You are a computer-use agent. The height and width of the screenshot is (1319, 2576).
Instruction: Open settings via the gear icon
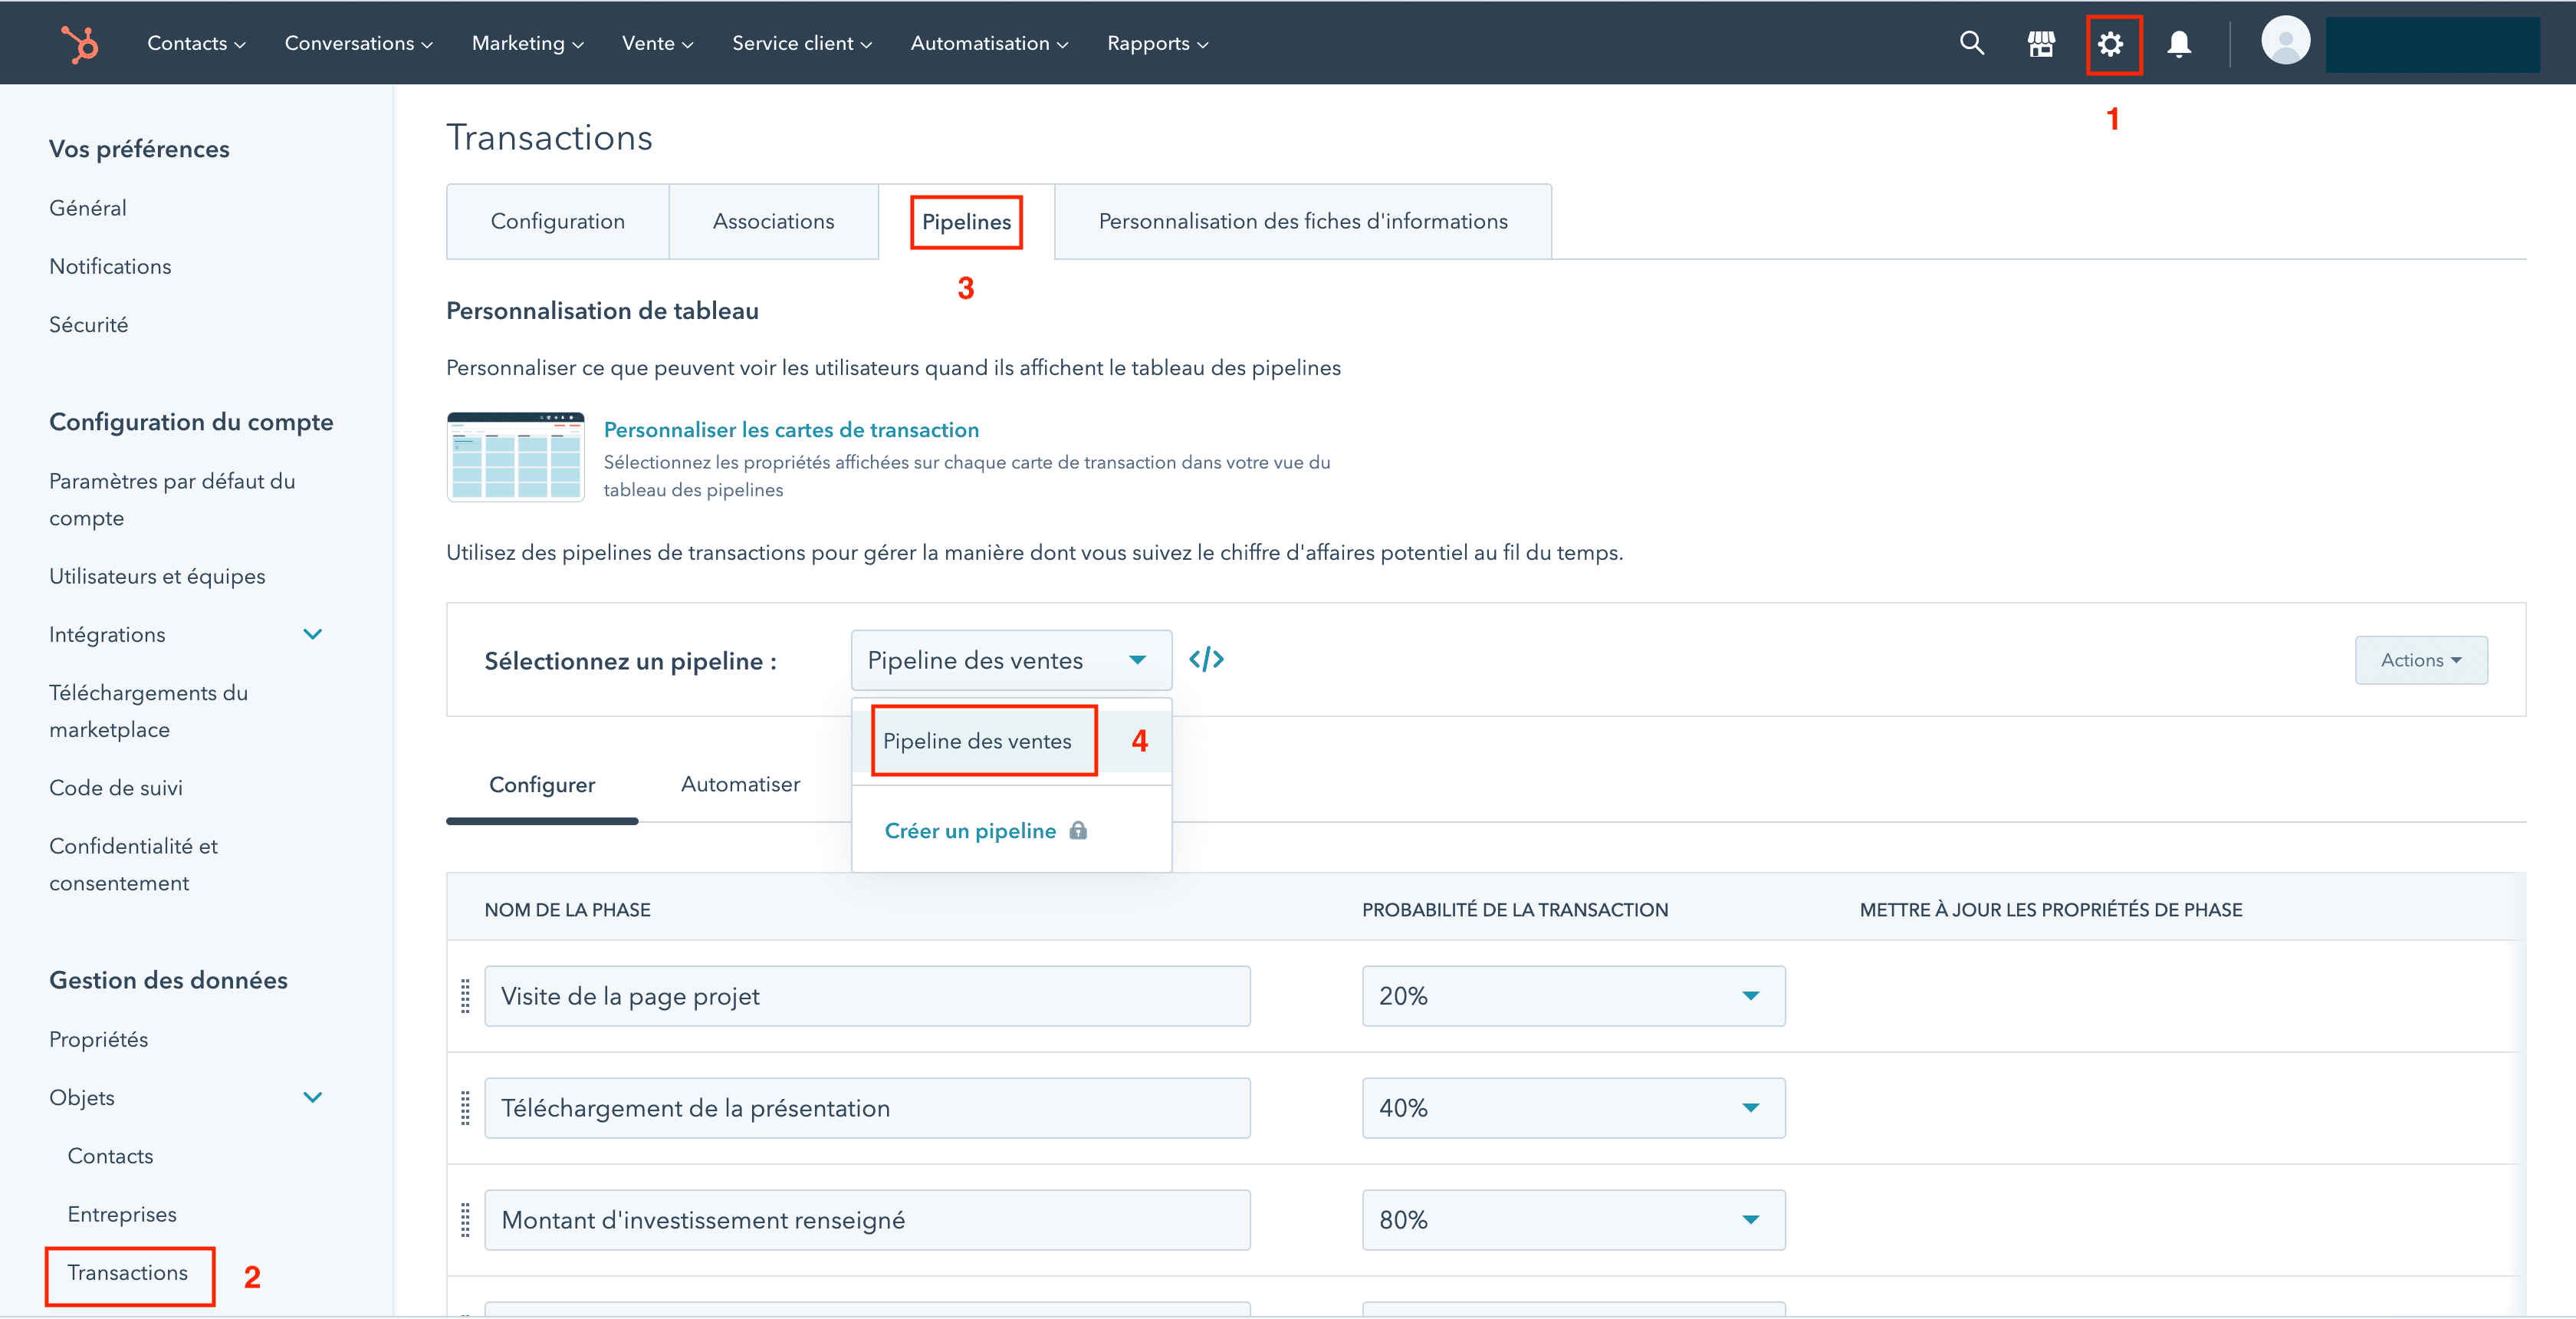click(2110, 44)
